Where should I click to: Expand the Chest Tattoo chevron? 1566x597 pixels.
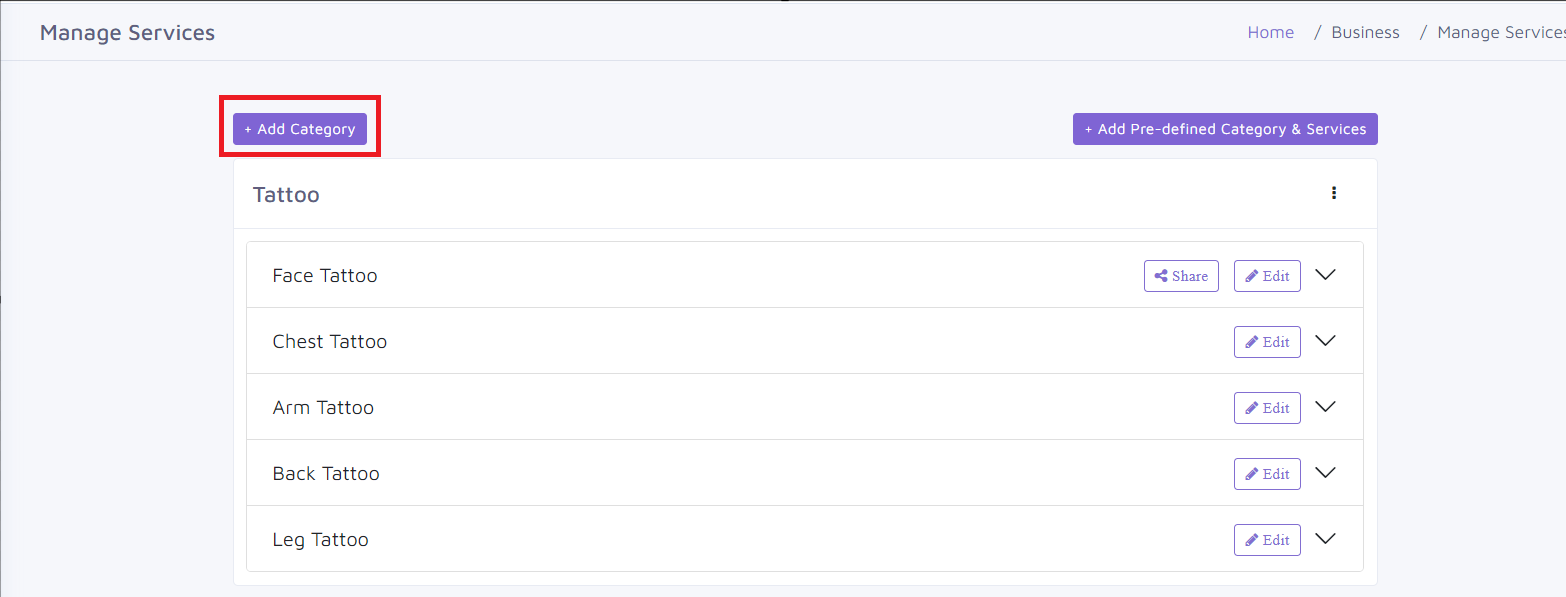point(1325,341)
